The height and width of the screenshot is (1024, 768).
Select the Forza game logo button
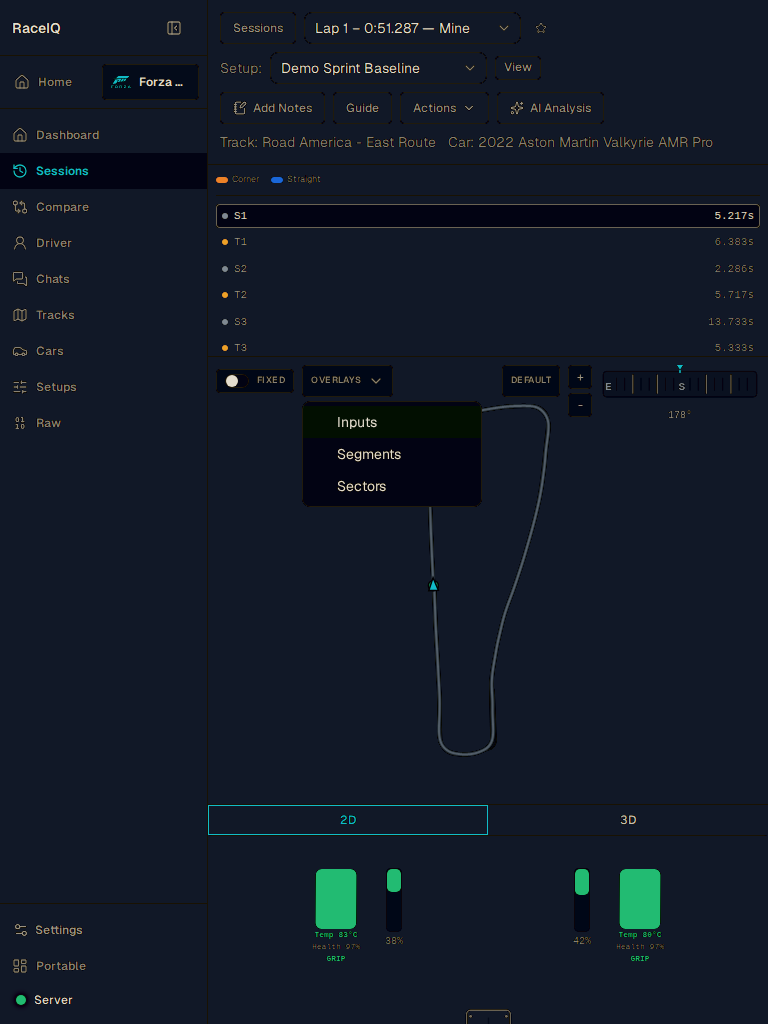click(x=150, y=82)
